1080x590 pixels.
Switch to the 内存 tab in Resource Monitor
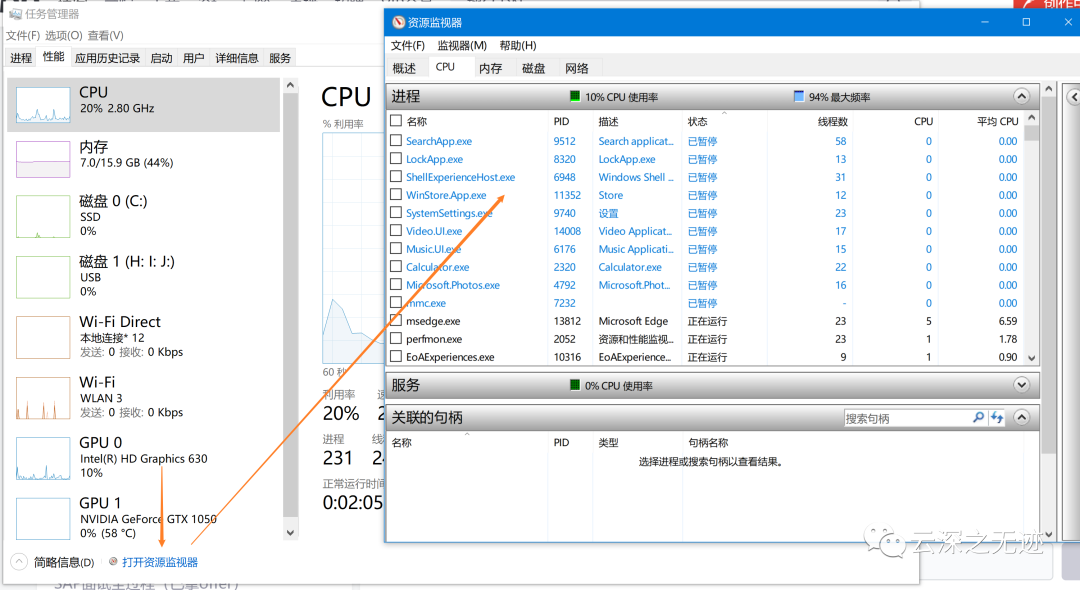tap(491, 67)
